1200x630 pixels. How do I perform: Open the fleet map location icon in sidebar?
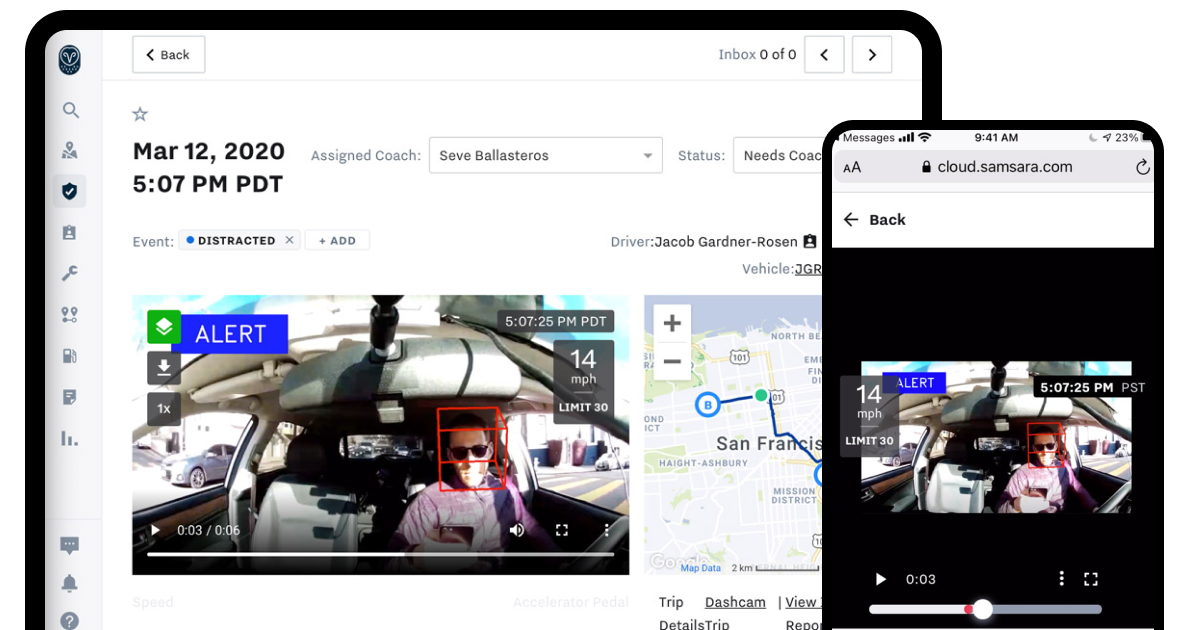click(69, 151)
